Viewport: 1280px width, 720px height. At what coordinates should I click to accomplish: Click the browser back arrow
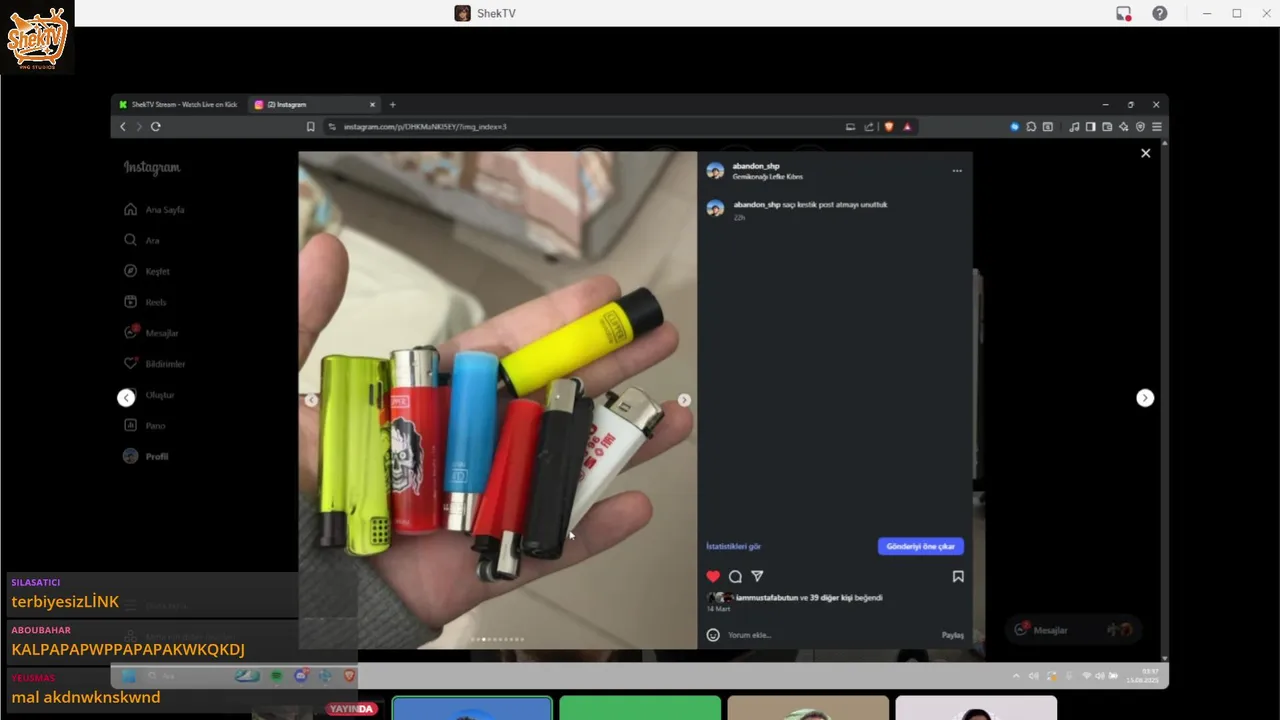click(x=123, y=127)
